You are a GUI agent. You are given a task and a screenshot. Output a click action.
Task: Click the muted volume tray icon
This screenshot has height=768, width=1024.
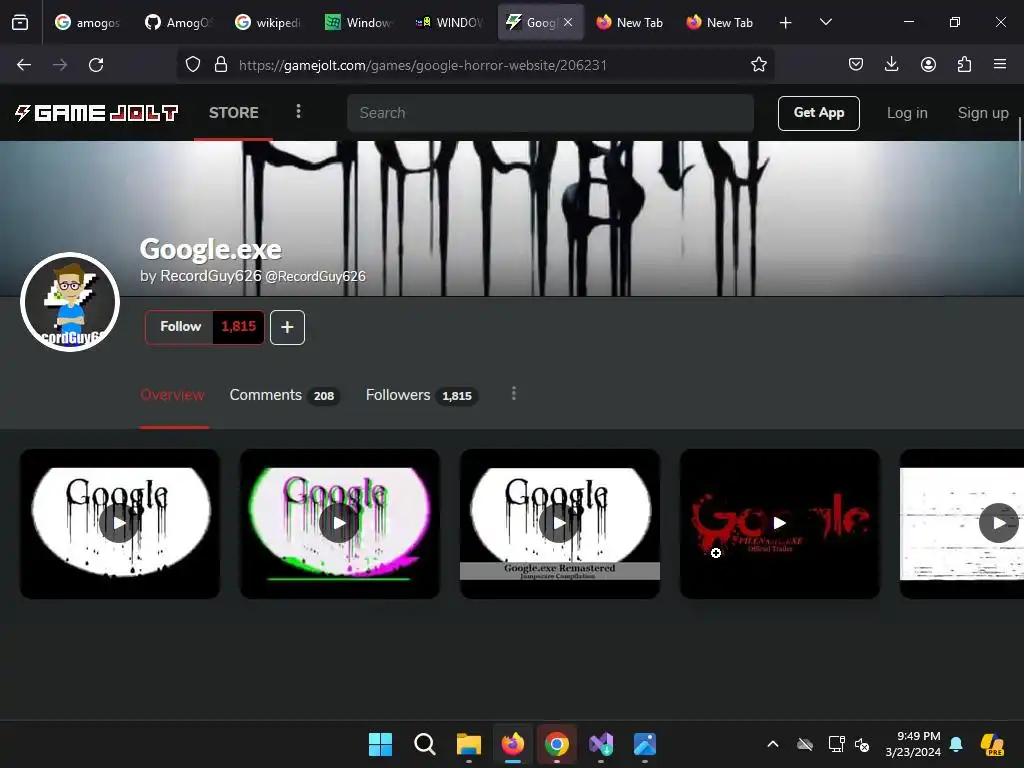[x=862, y=744]
